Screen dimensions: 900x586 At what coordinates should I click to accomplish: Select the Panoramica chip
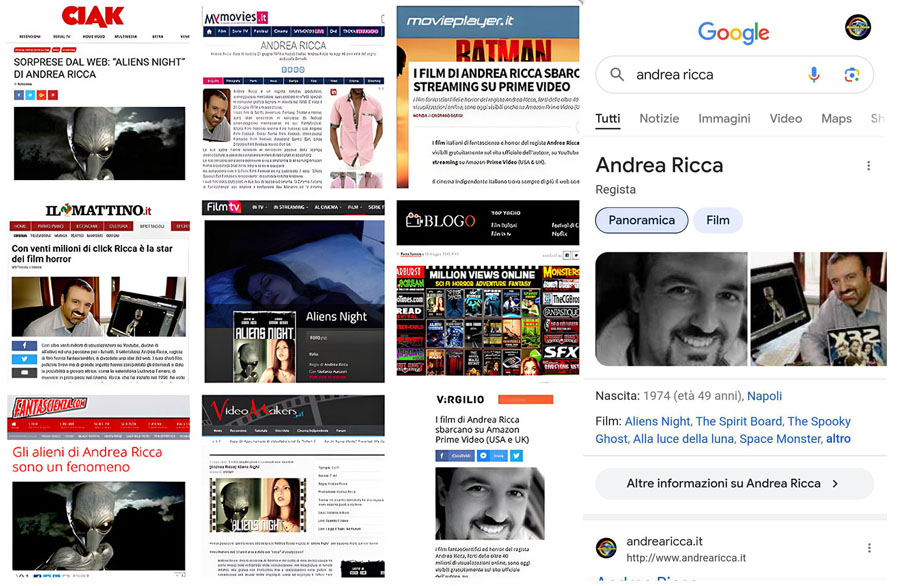click(641, 220)
